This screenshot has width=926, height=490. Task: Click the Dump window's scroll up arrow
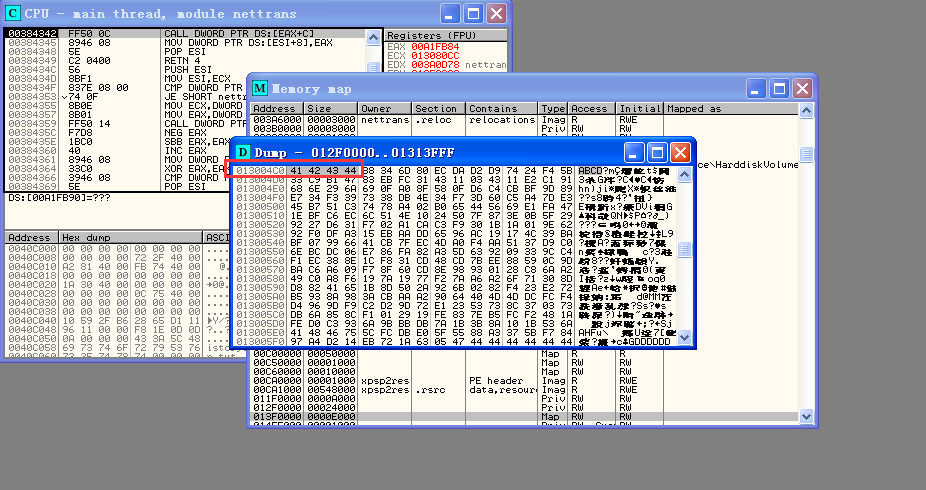point(684,174)
